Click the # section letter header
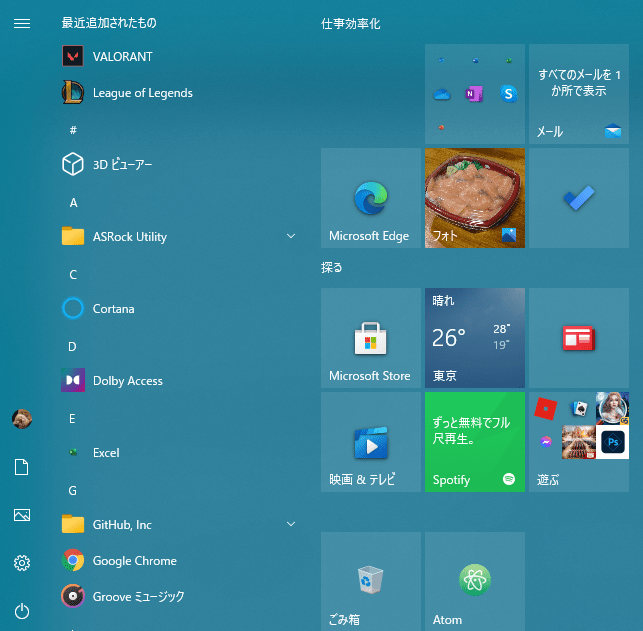 [x=73, y=130]
